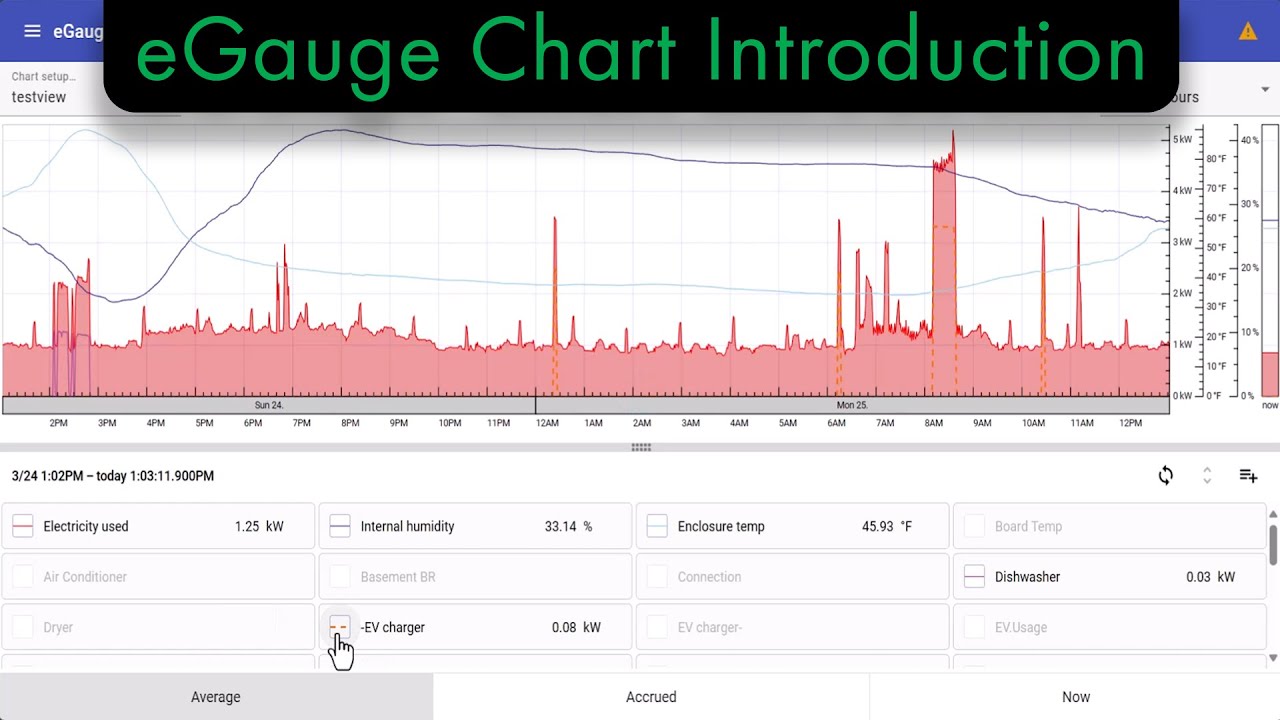Click the Connection label
This screenshot has width=1280, height=720.
pyautogui.click(x=709, y=577)
